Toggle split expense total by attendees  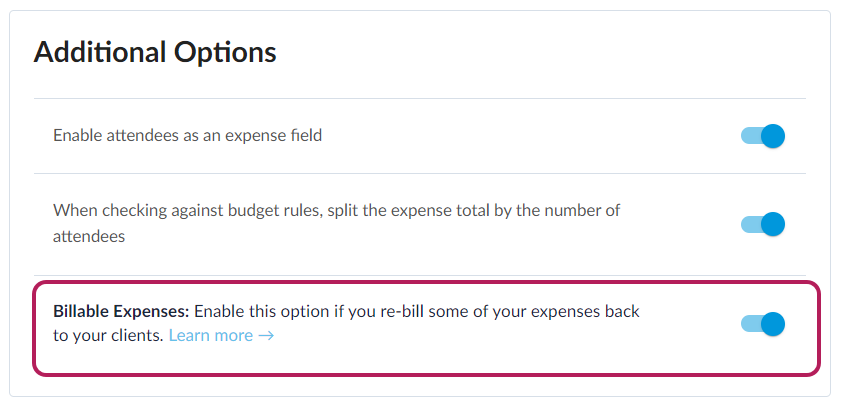pos(762,224)
